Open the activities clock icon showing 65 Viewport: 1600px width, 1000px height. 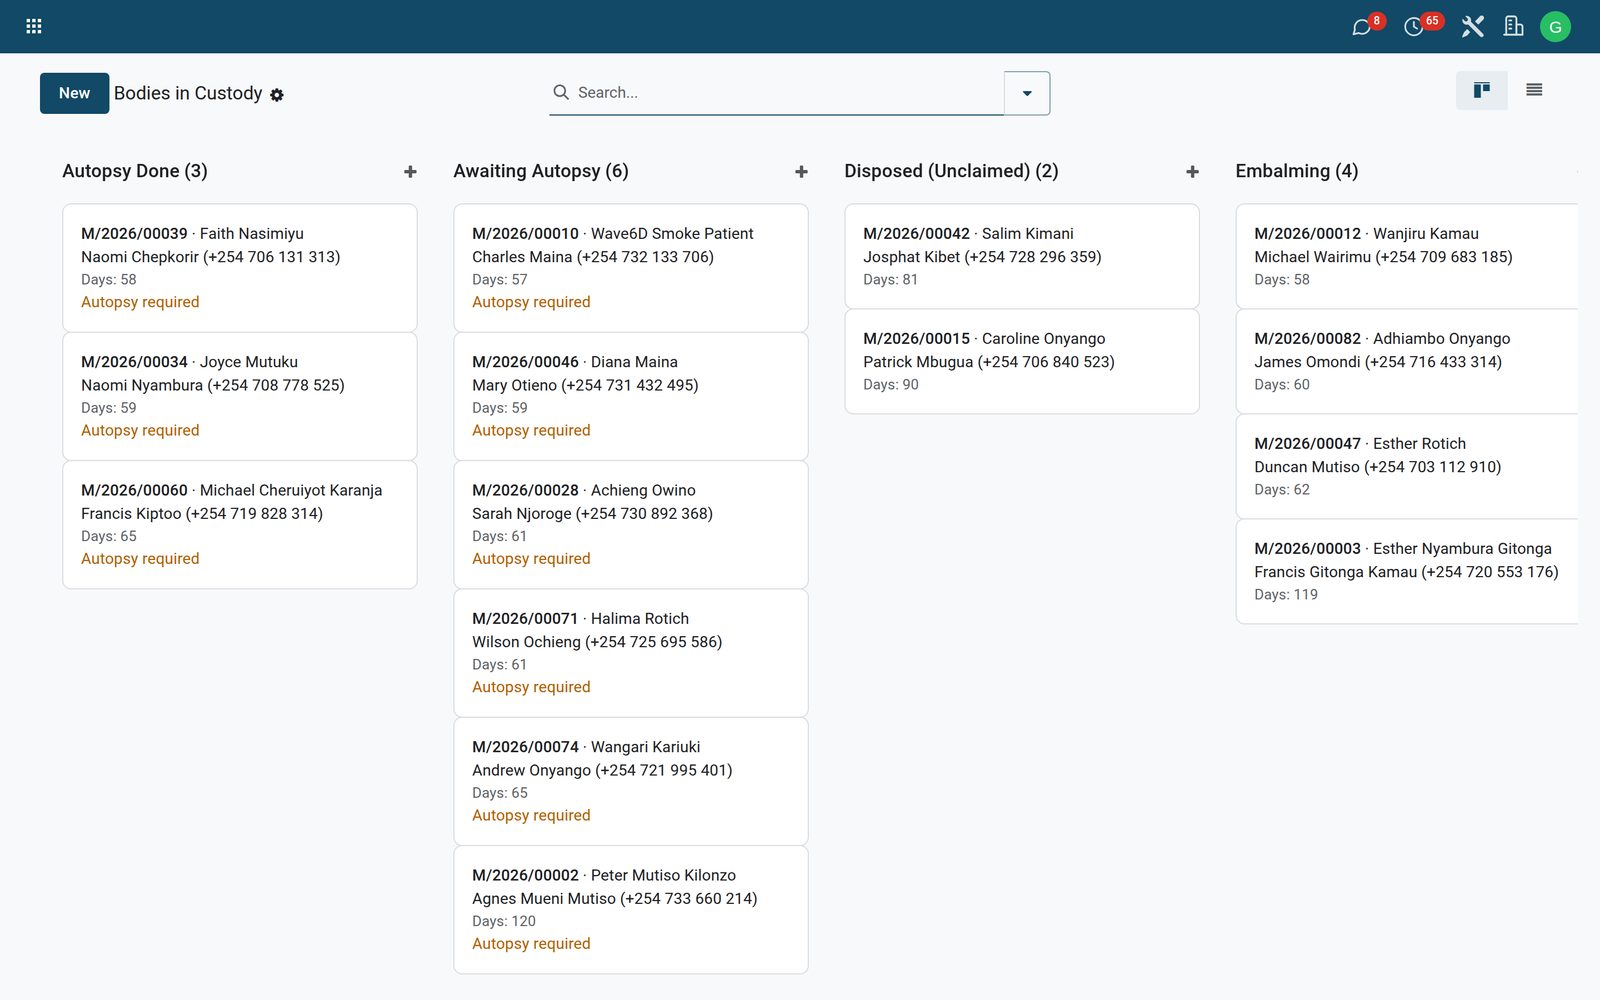pyautogui.click(x=1414, y=27)
